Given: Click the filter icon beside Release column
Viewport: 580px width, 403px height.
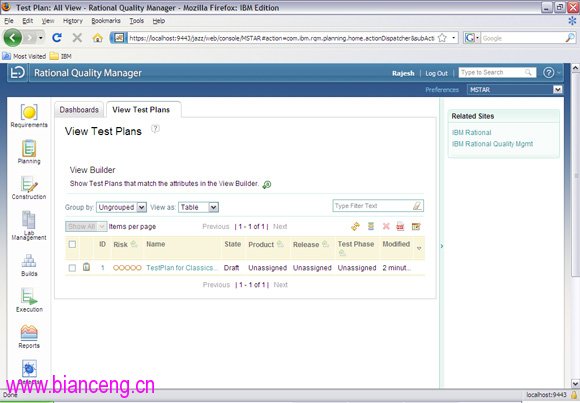Looking at the screenshot, I should (x=325, y=244).
